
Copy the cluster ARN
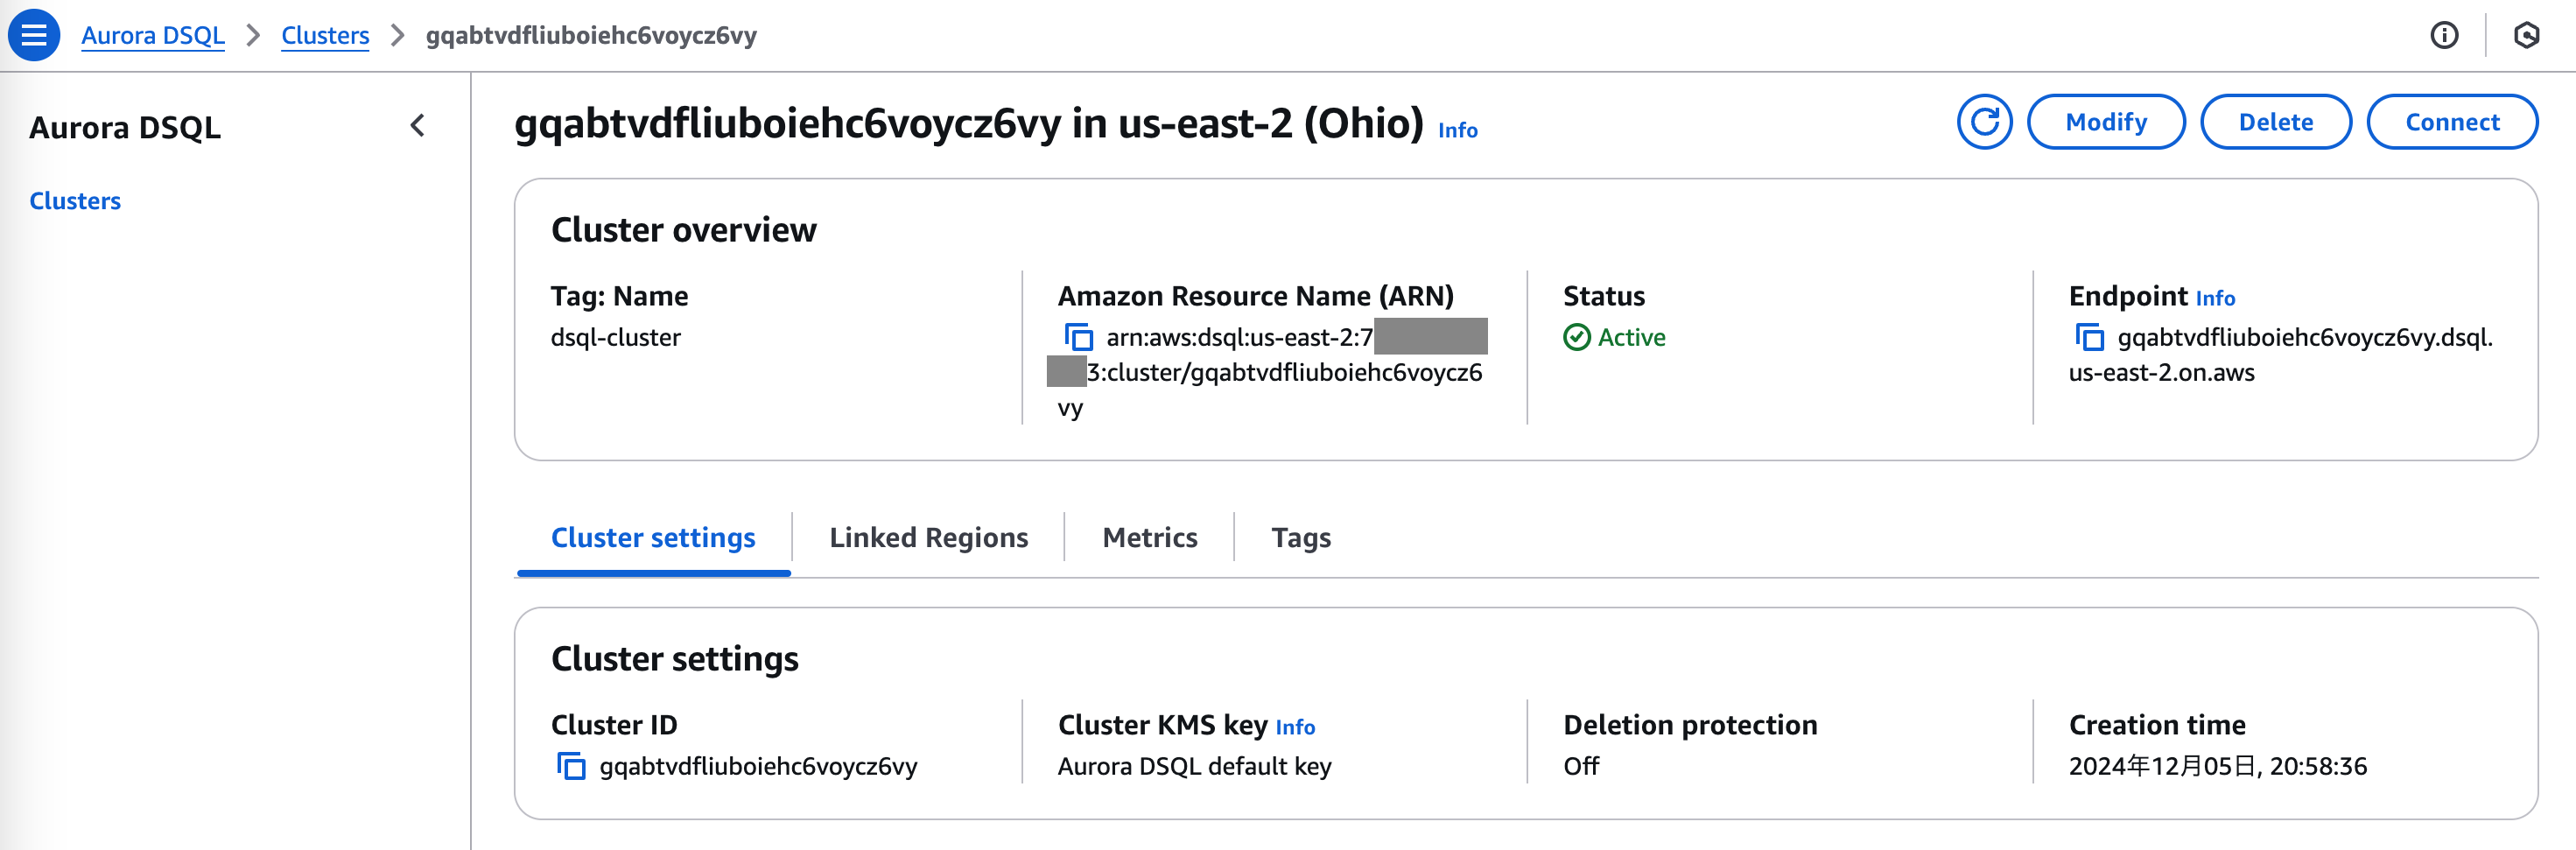coord(1078,337)
